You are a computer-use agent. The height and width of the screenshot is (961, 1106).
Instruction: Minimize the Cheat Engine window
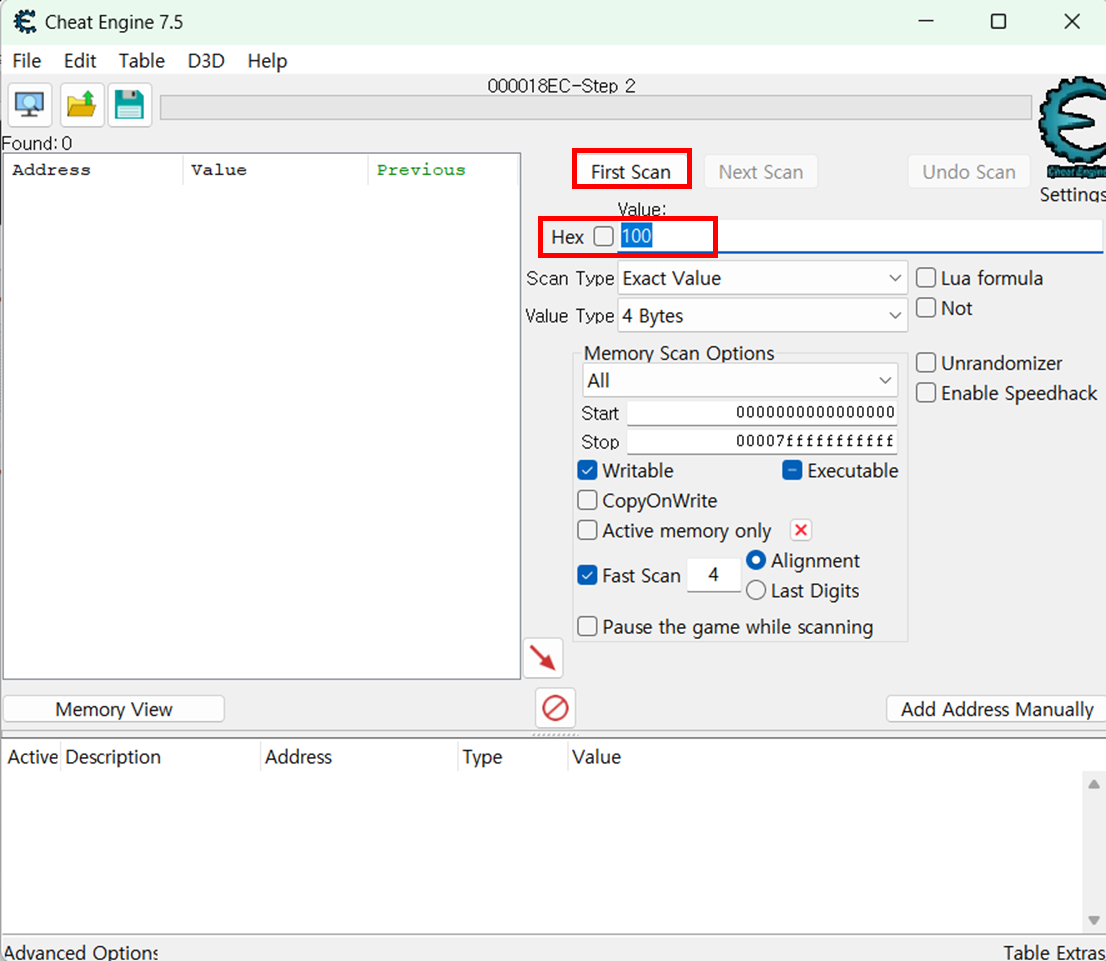(925, 21)
